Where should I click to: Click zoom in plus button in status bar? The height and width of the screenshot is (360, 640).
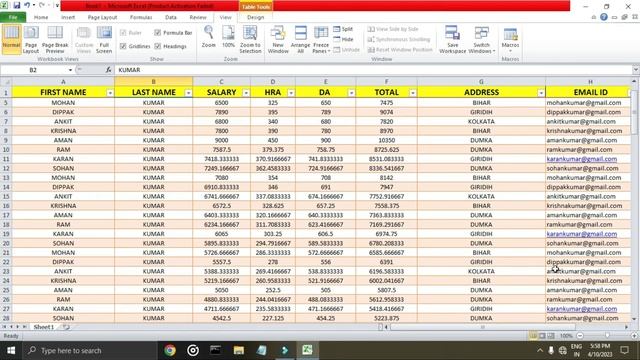634,336
